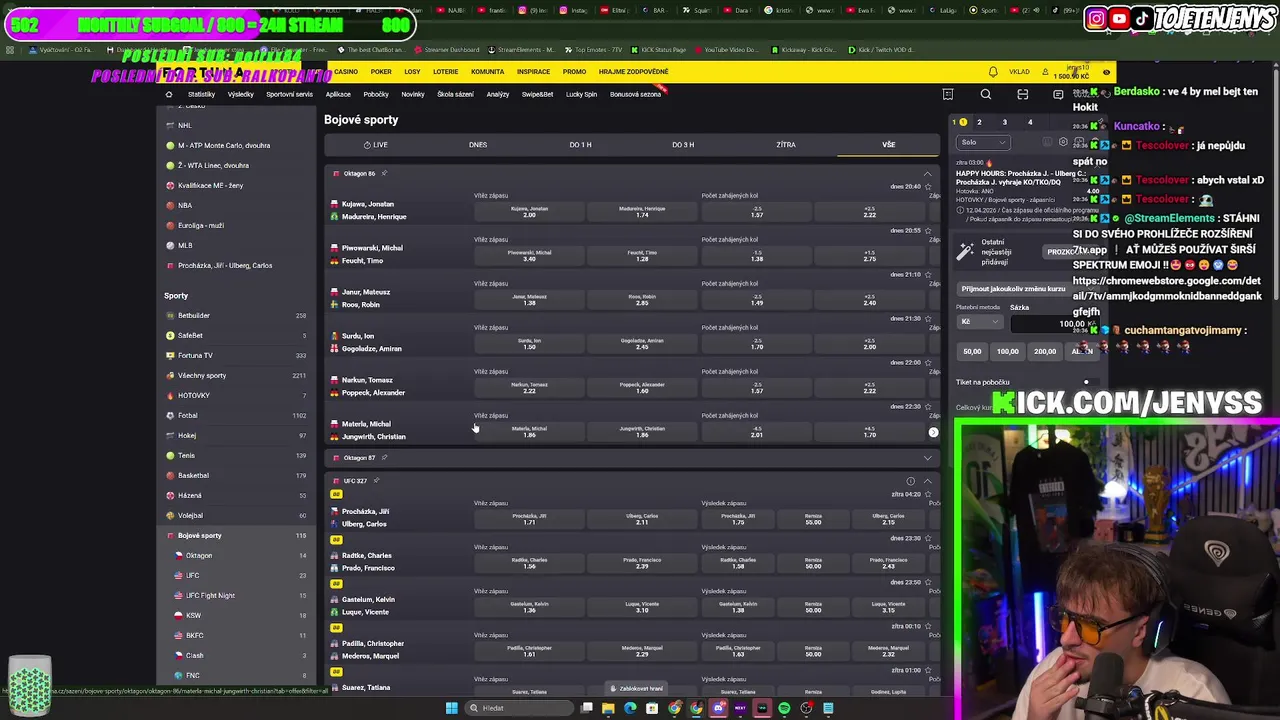
Task: Open bet slip settings gear icon
Action: click(x=1063, y=142)
